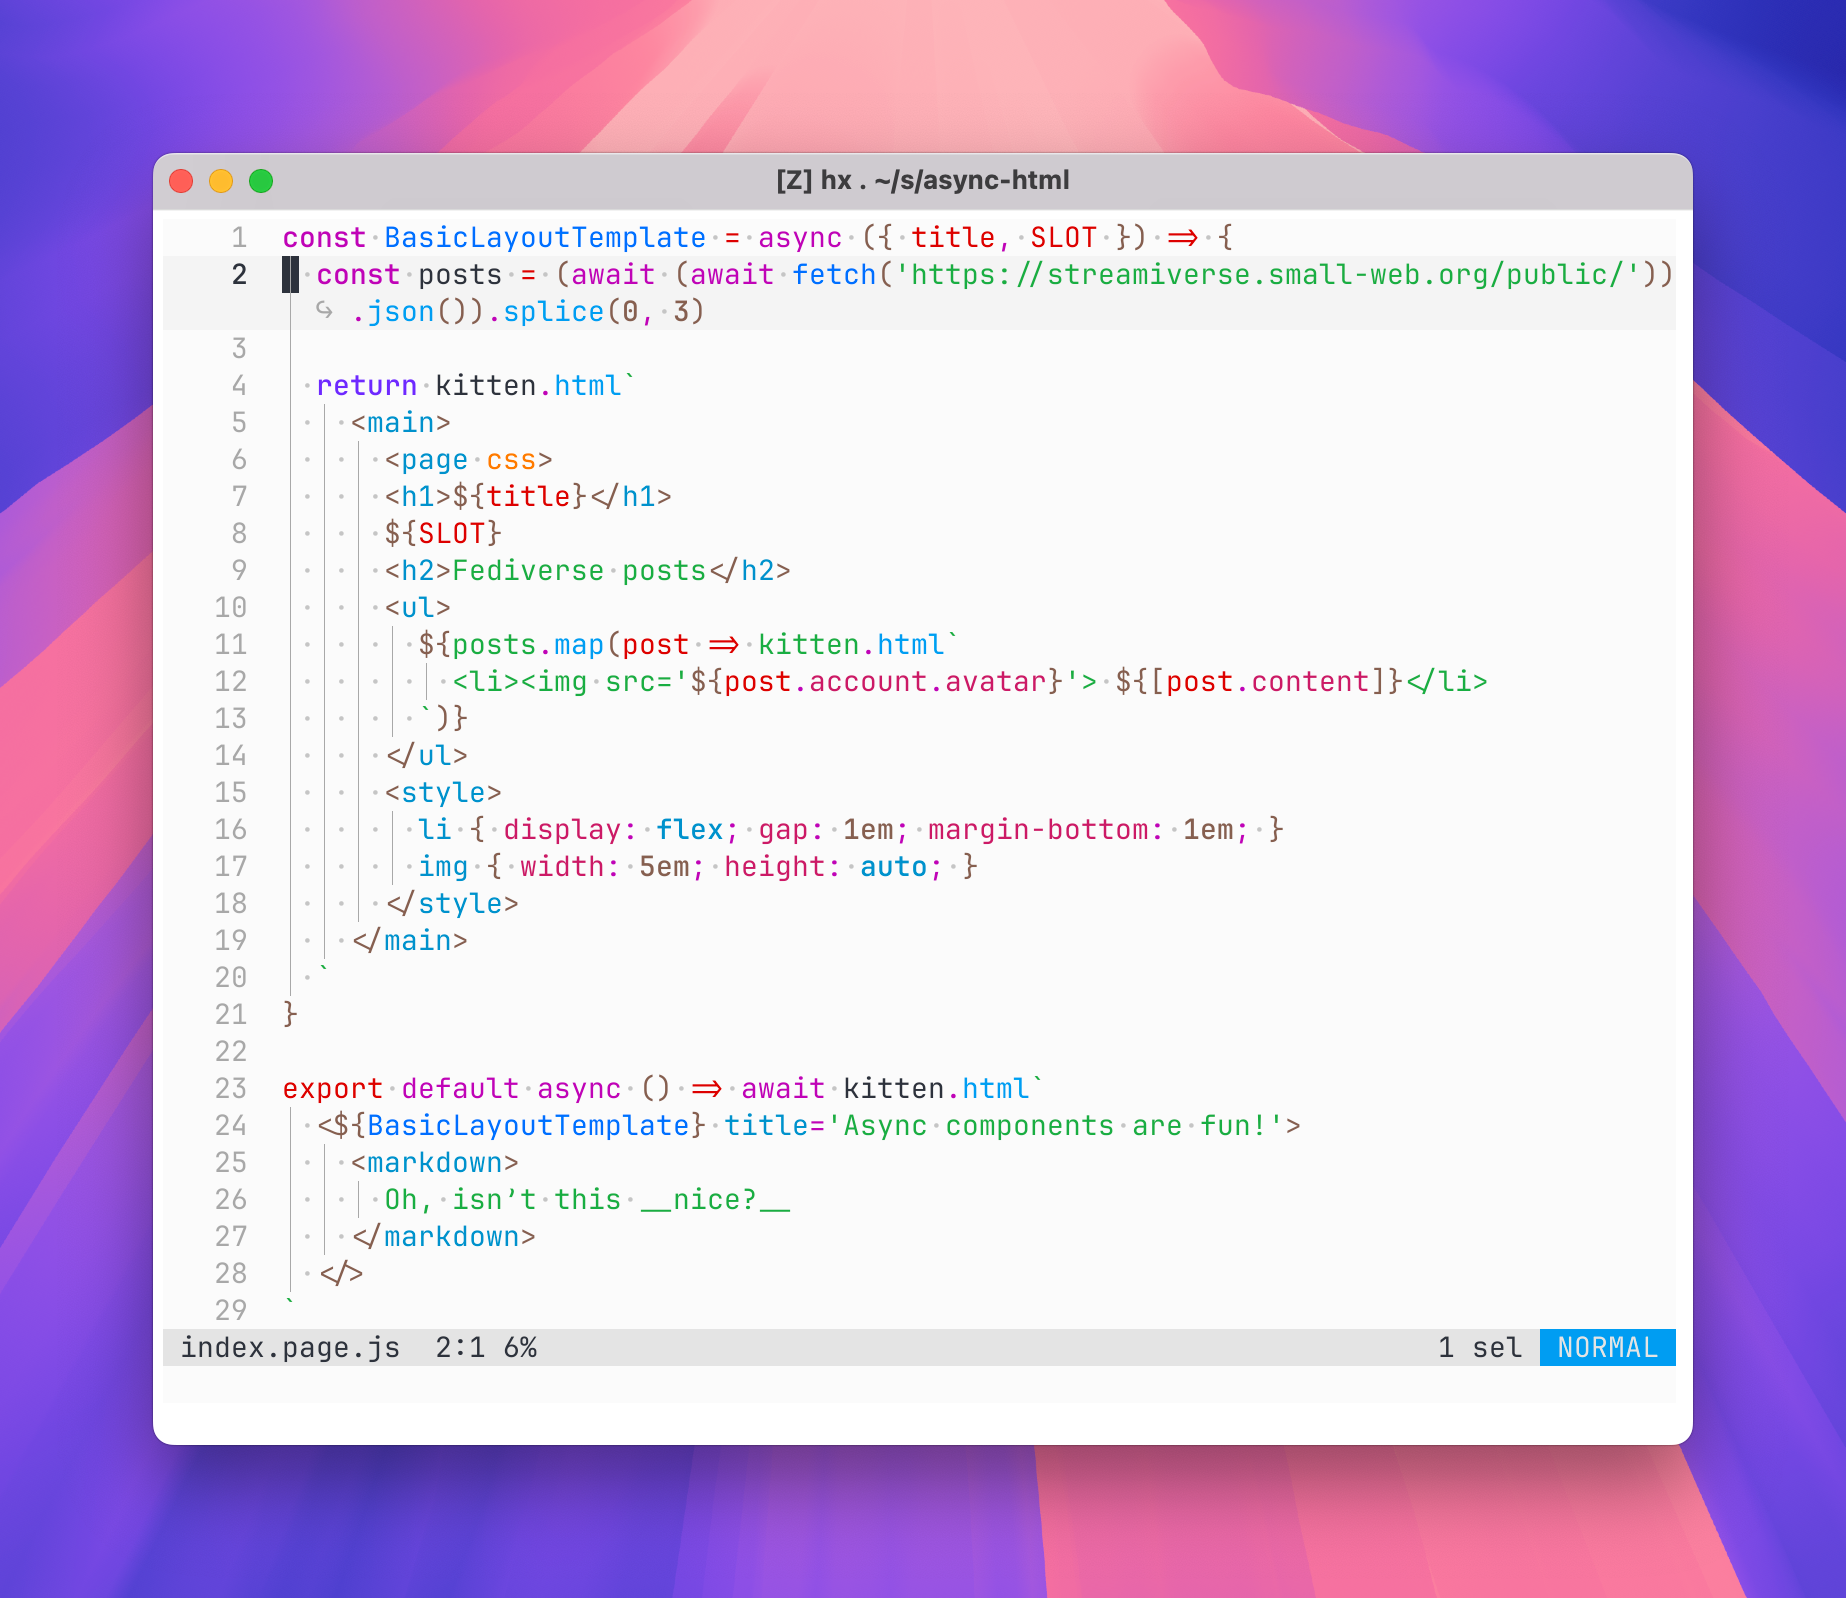Click the window title '[Z] hx . ~/s/async-html'
Image resolution: width=1846 pixels, height=1598 pixels.
[922, 181]
